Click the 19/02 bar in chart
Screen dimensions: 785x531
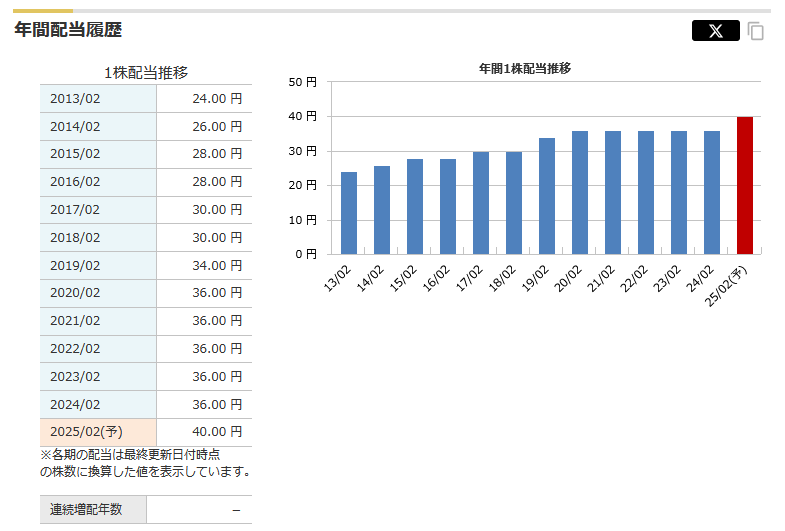547,196
